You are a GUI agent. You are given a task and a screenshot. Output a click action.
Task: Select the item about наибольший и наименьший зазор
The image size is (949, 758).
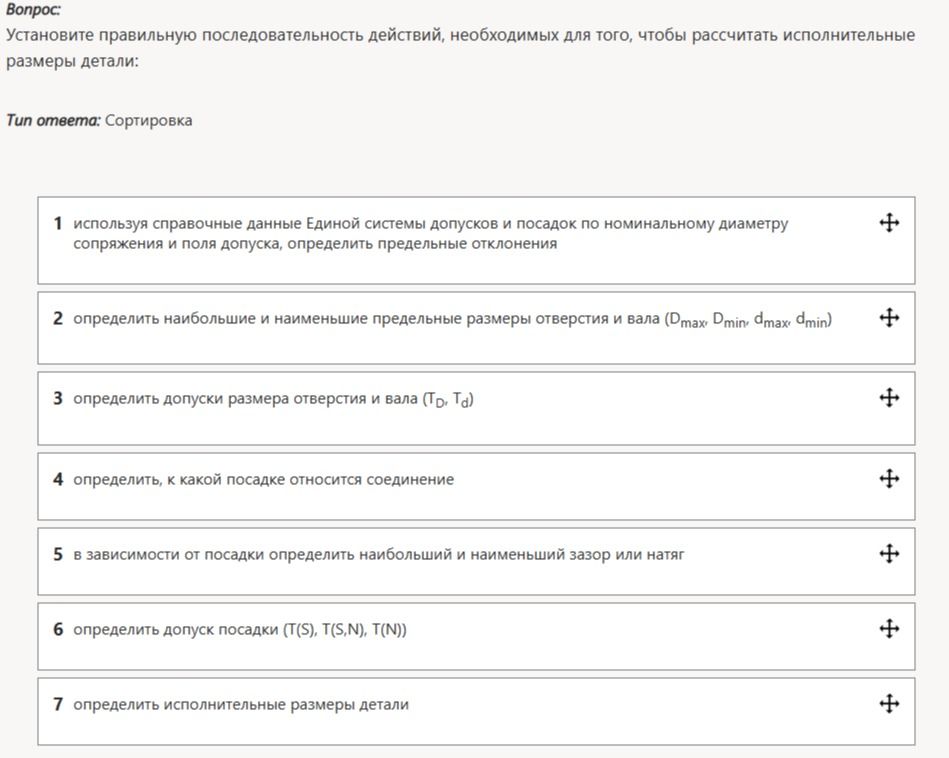tap(476, 561)
